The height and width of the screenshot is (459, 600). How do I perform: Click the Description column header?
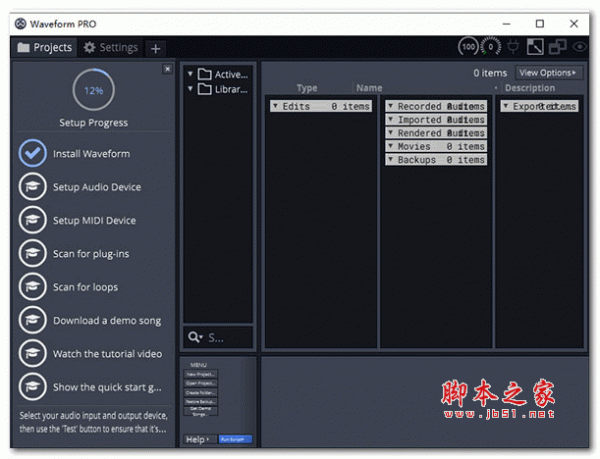(x=530, y=88)
